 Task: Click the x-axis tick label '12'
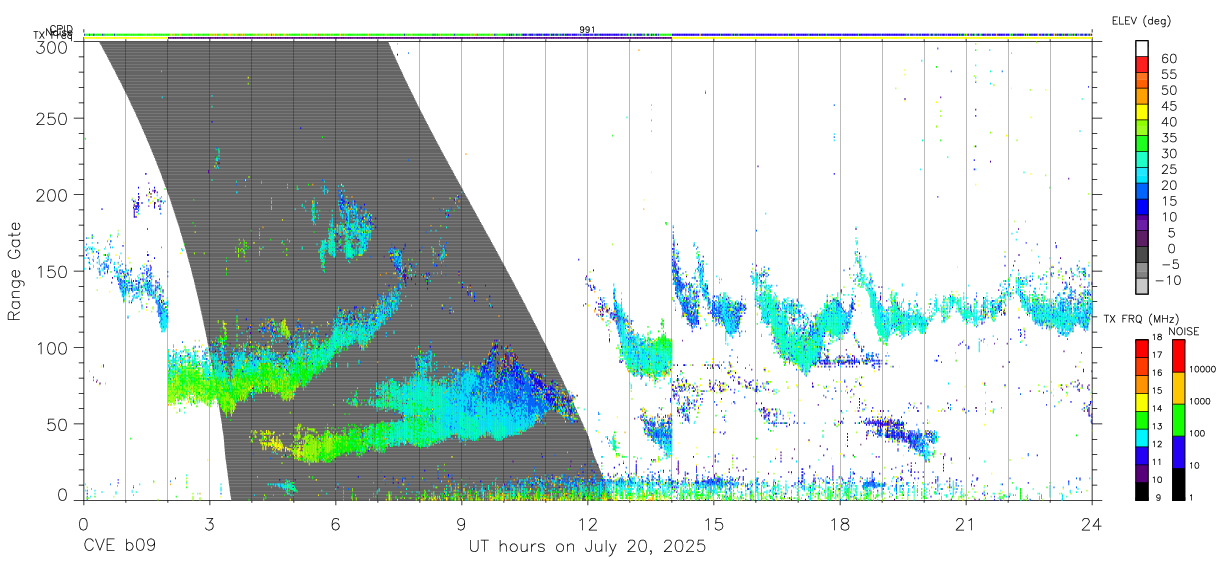click(587, 523)
